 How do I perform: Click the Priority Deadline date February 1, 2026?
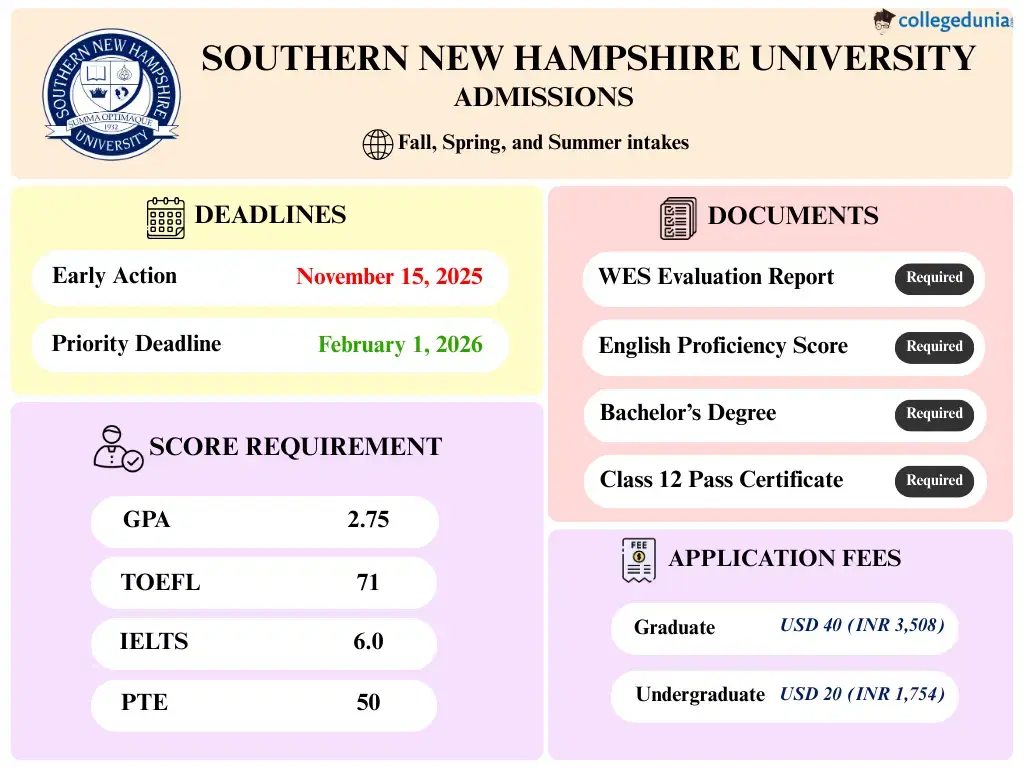(x=400, y=345)
